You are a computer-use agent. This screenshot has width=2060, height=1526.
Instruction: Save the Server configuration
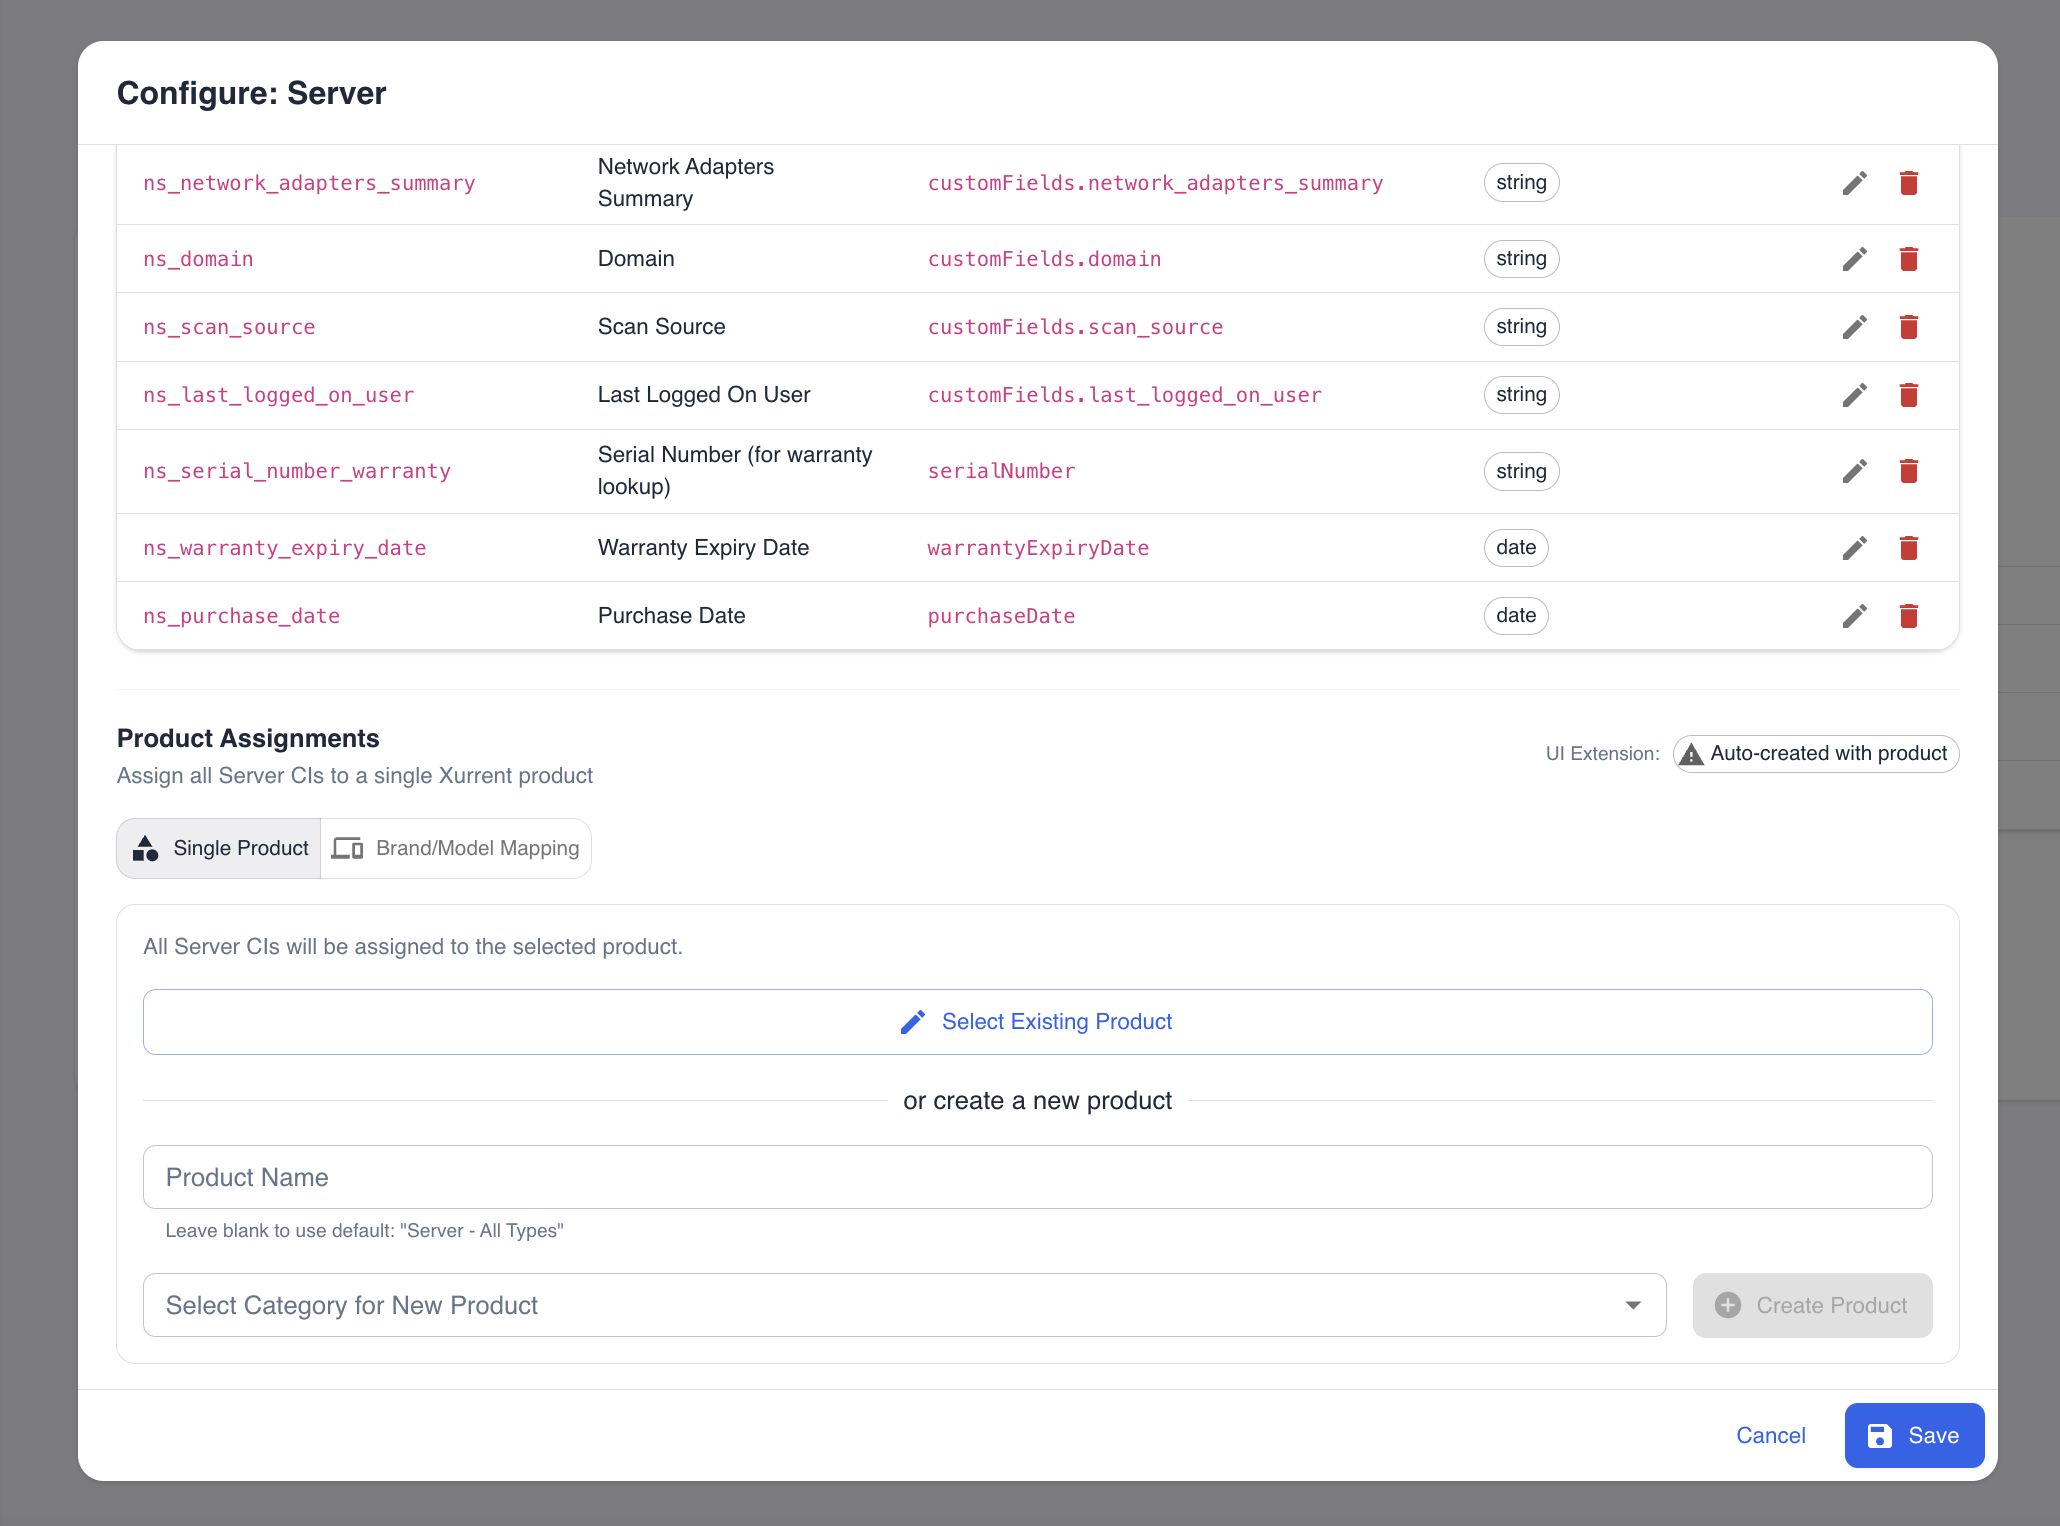1913,1435
